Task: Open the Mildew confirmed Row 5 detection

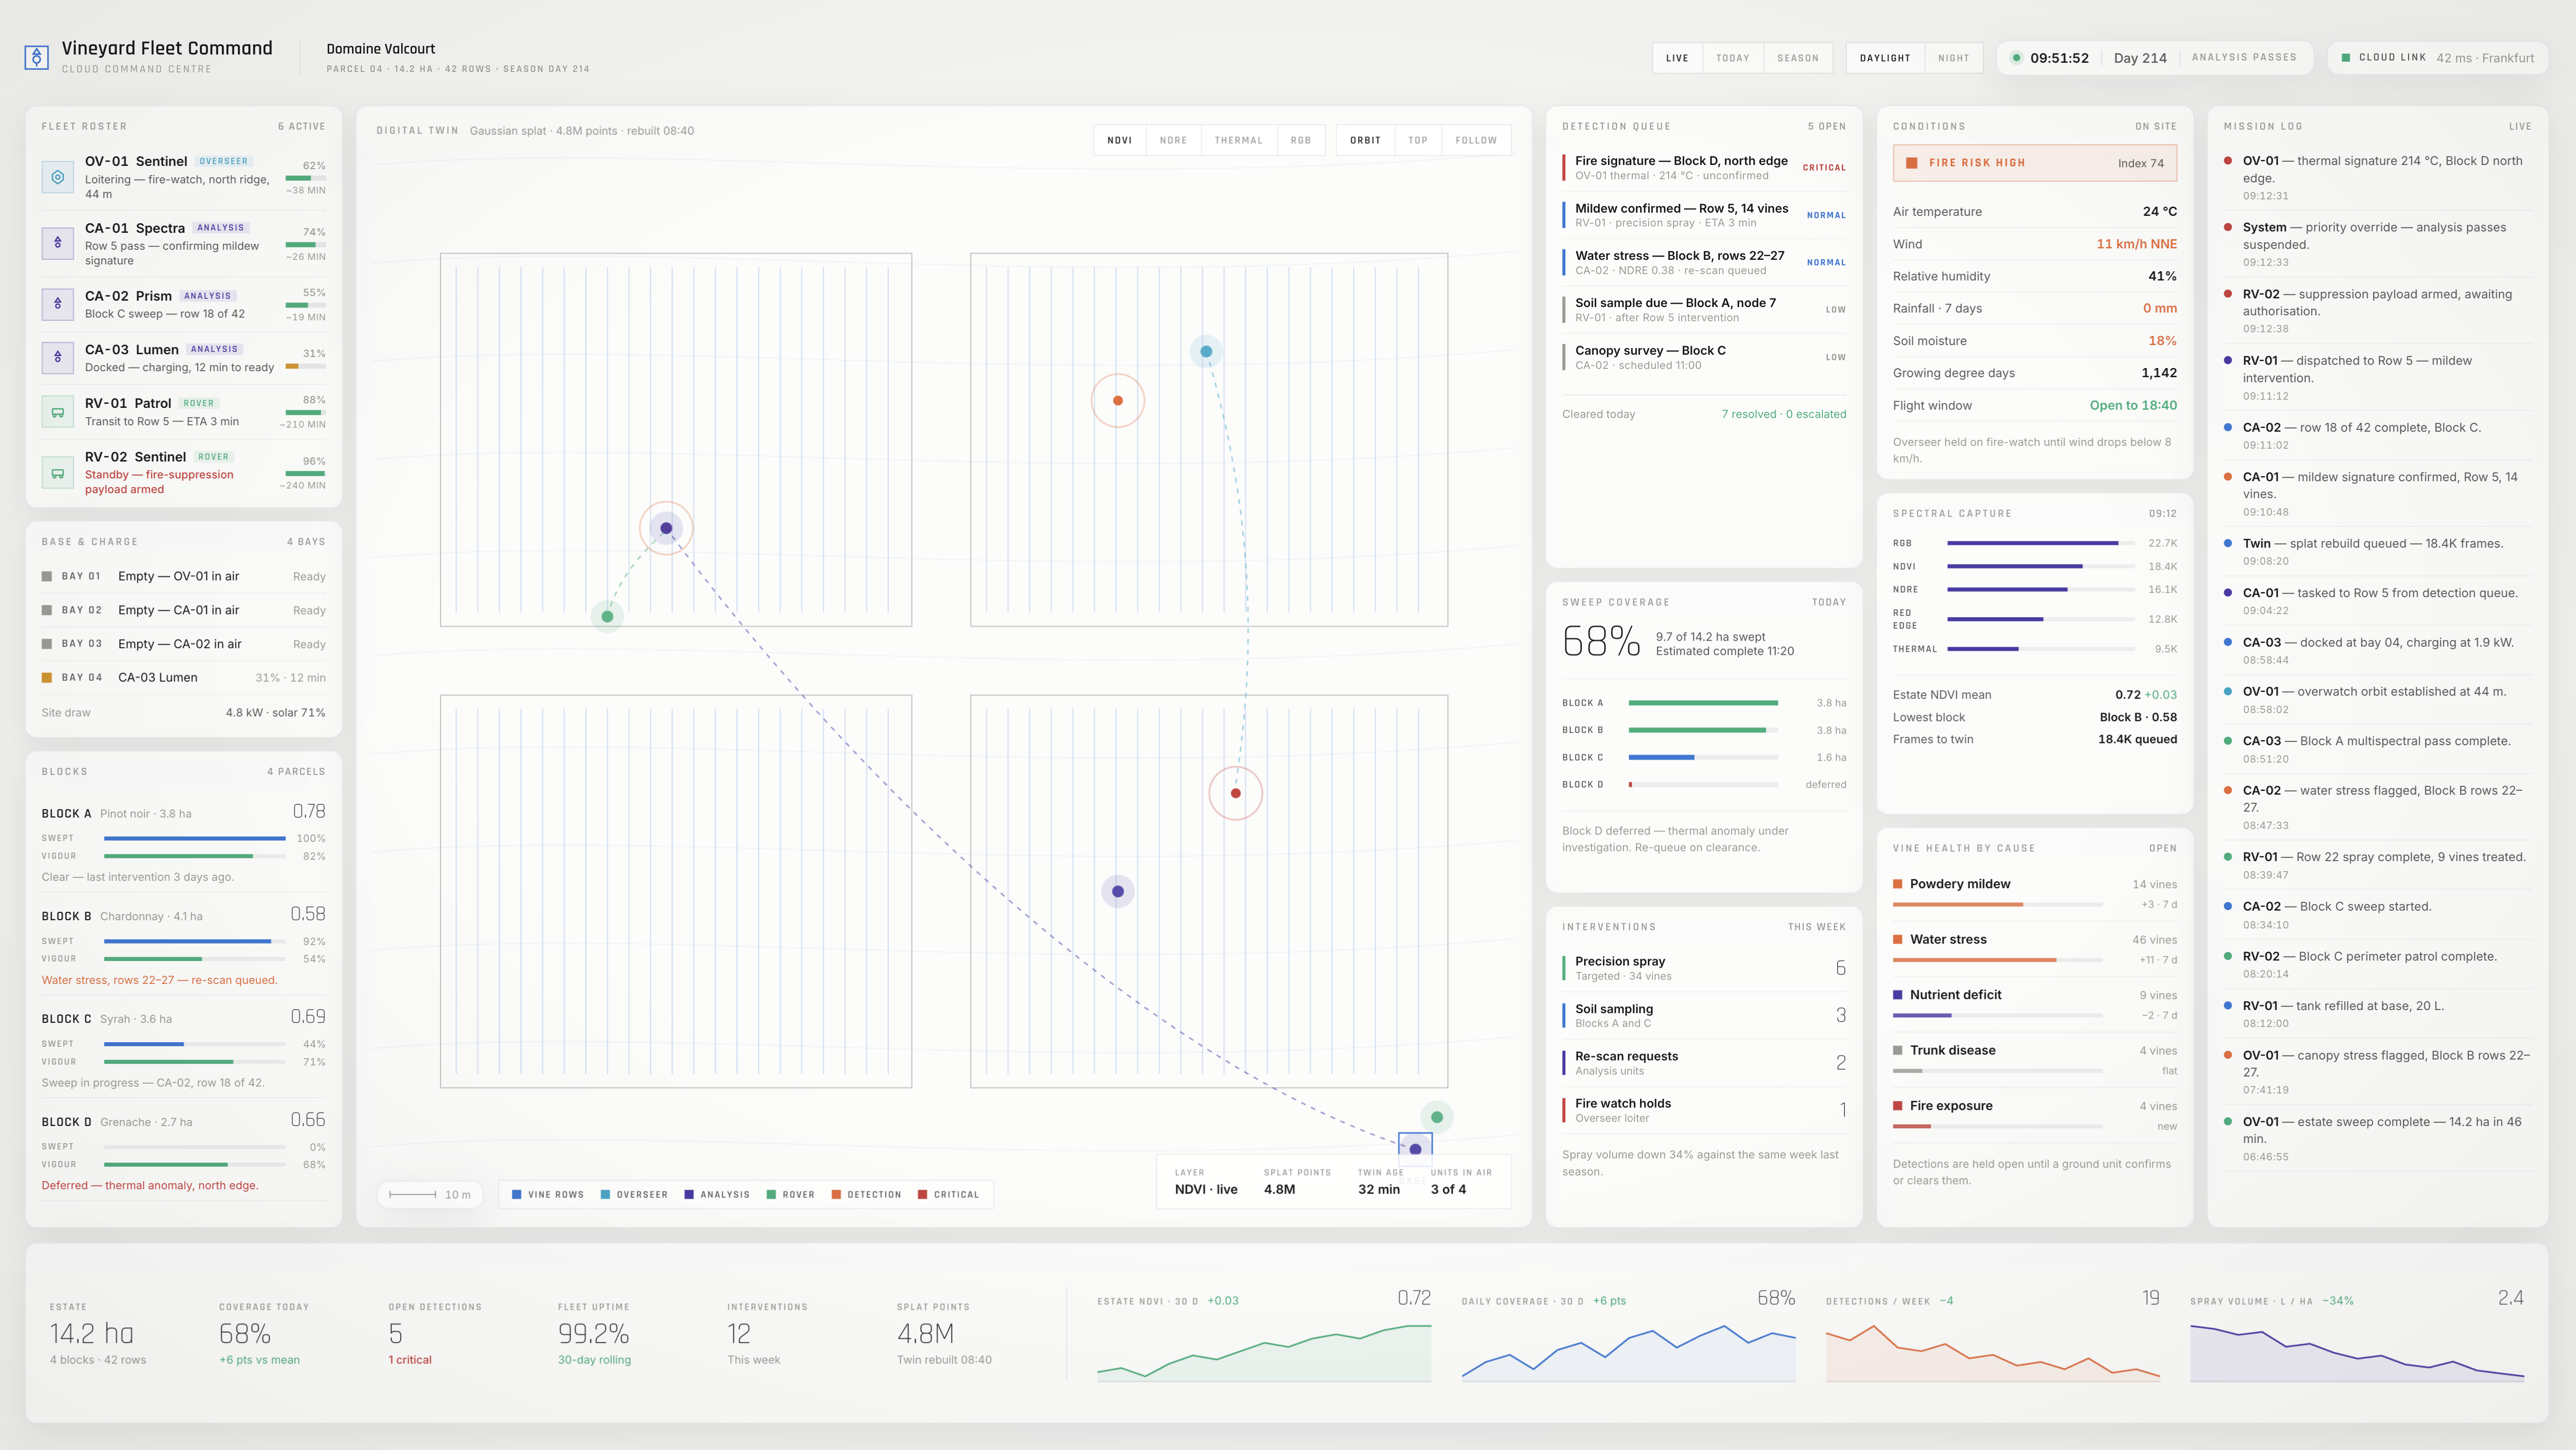Action: click(1704, 215)
